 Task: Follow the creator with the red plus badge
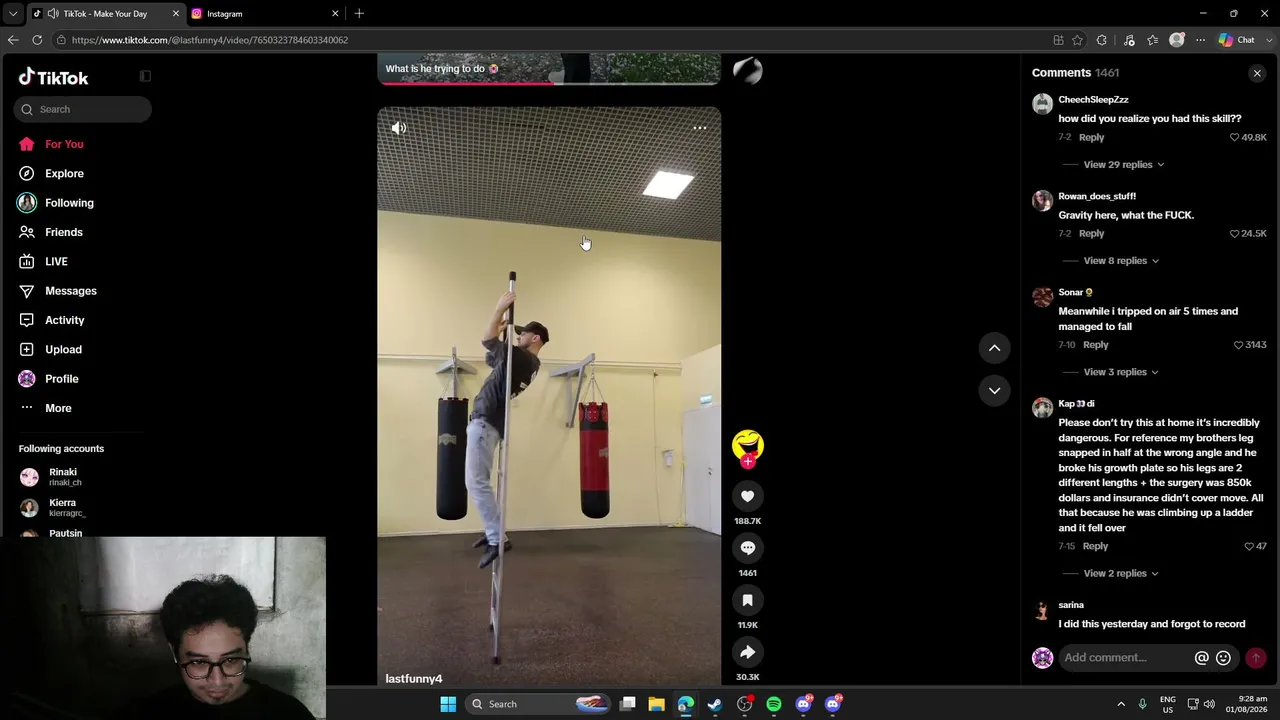pos(748,461)
